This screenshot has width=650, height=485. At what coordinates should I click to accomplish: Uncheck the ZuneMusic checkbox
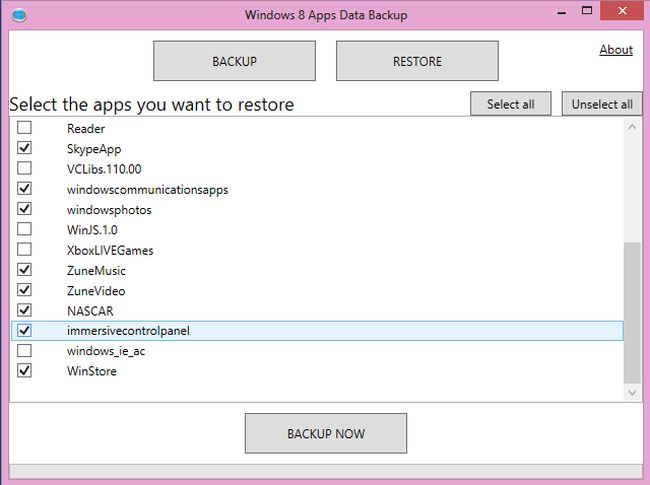coord(24,269)
